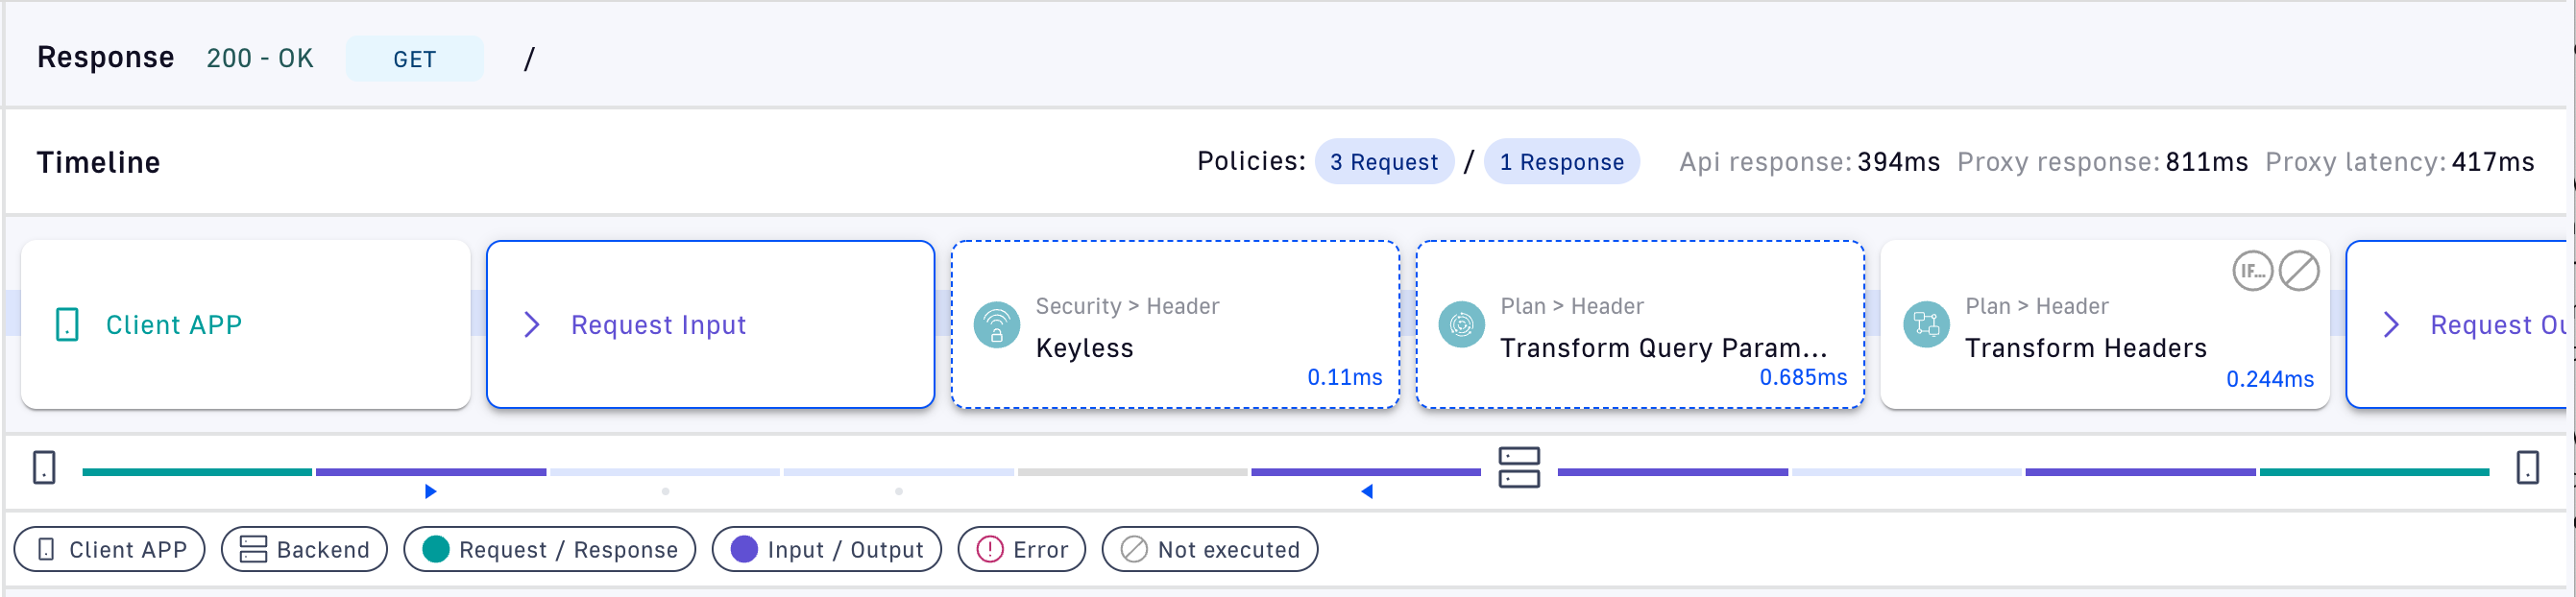Toggle the Backend legend chip
This screenshot has height=597, width=2576.
click(304, 549)
